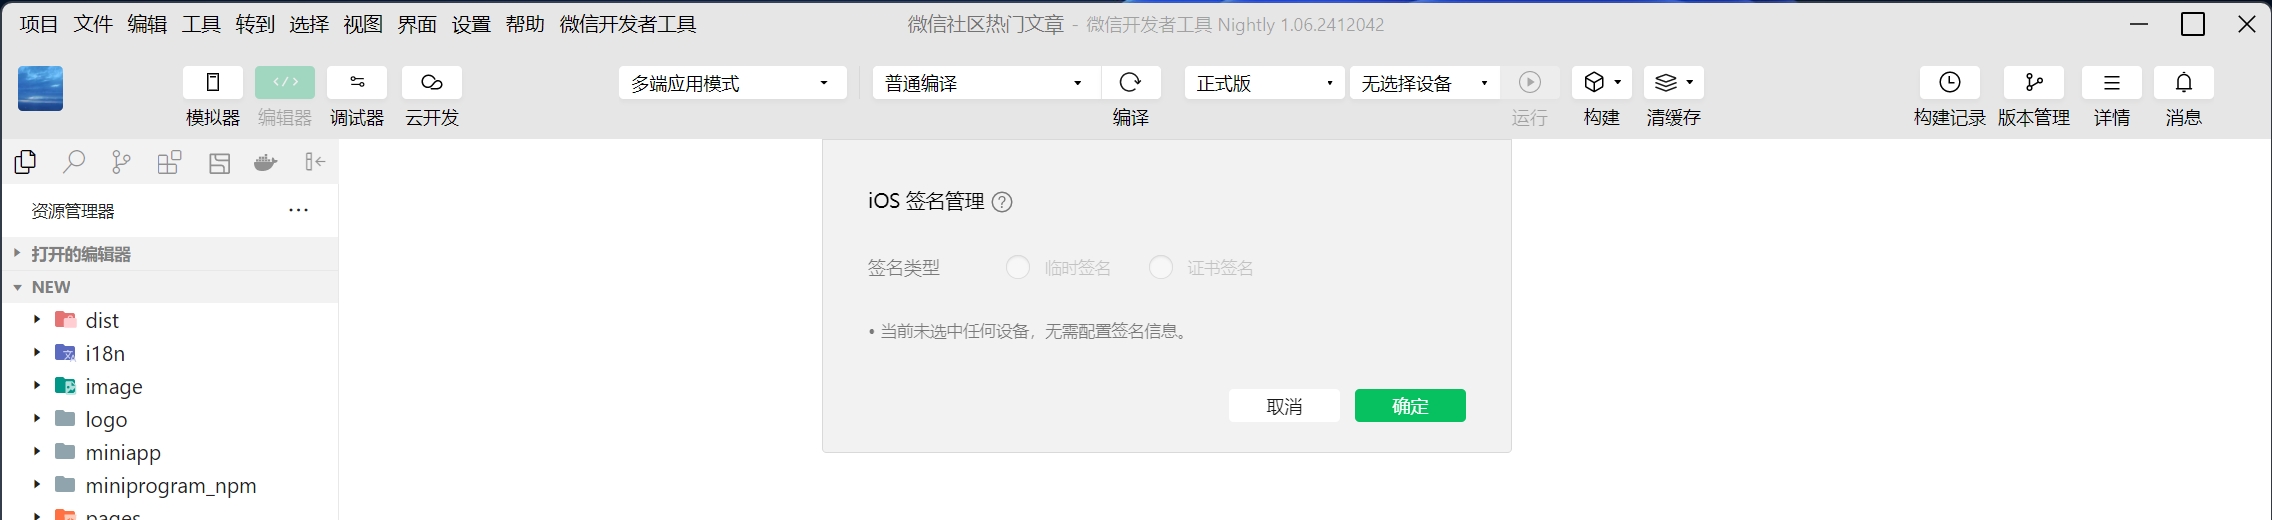Screen dimensions: 2272x520
Task: Toggle the debugger (调试器) panel
Action: point(357,82)
